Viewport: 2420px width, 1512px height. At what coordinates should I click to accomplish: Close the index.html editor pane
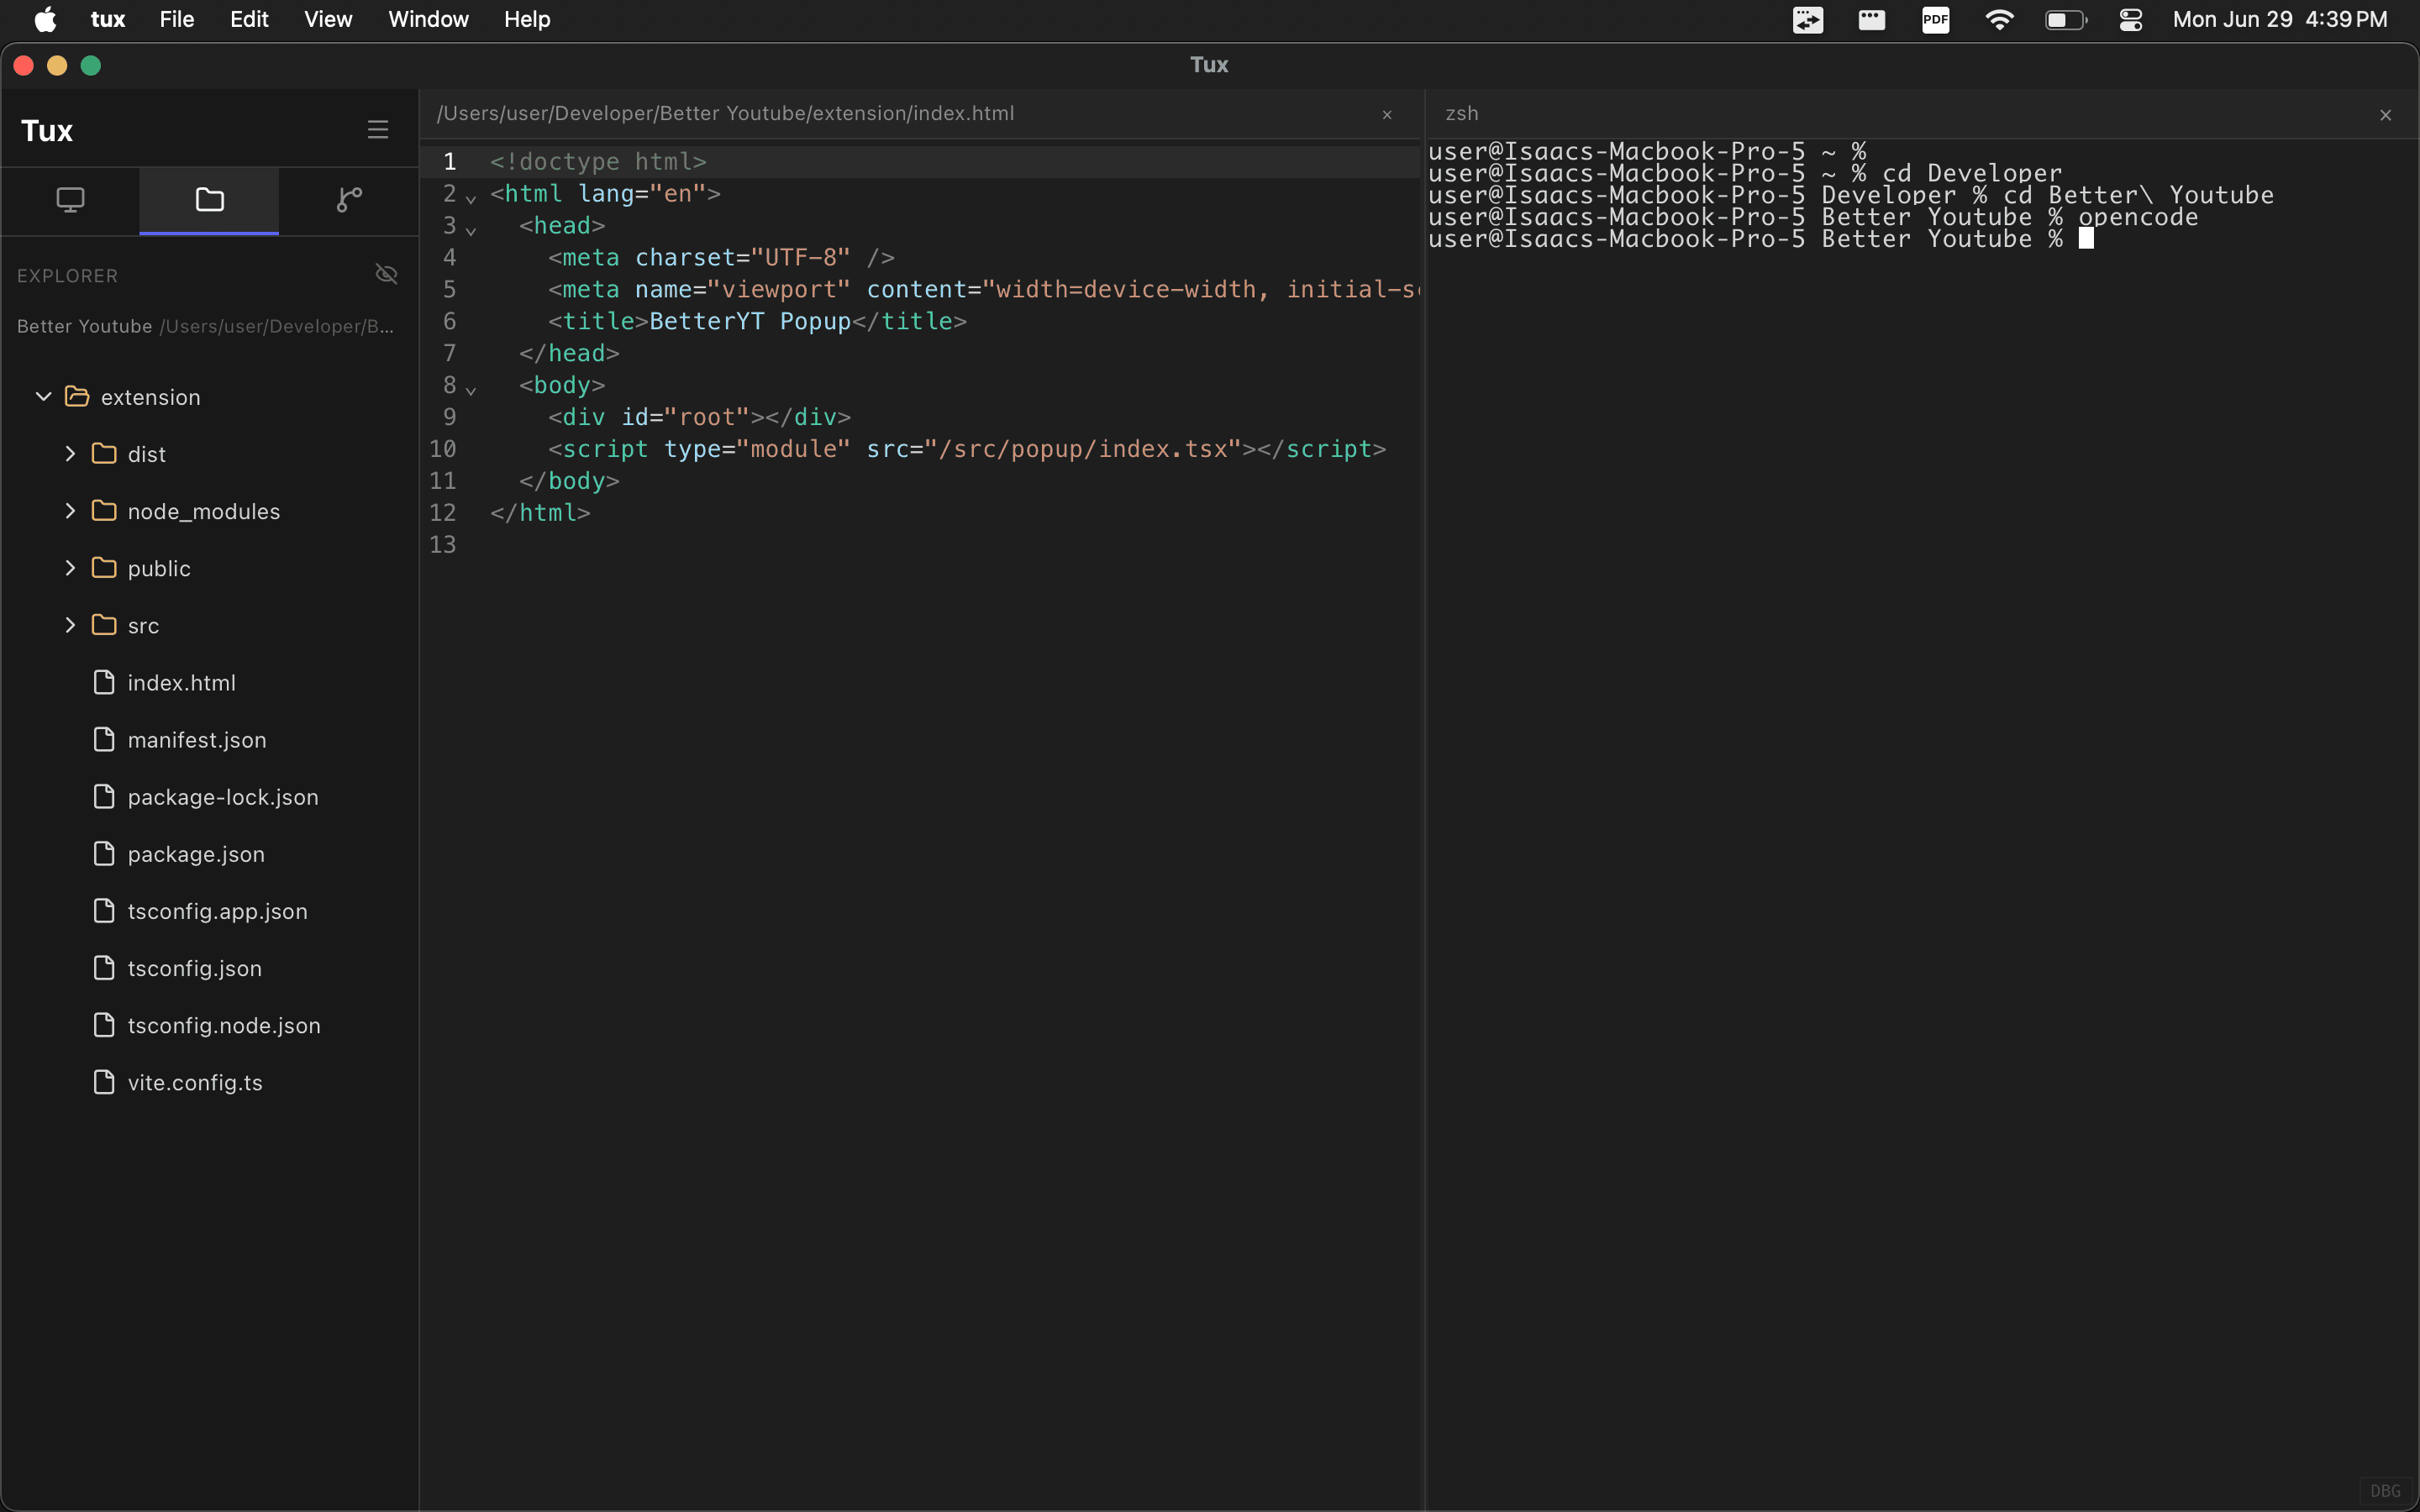(1387, 115)
